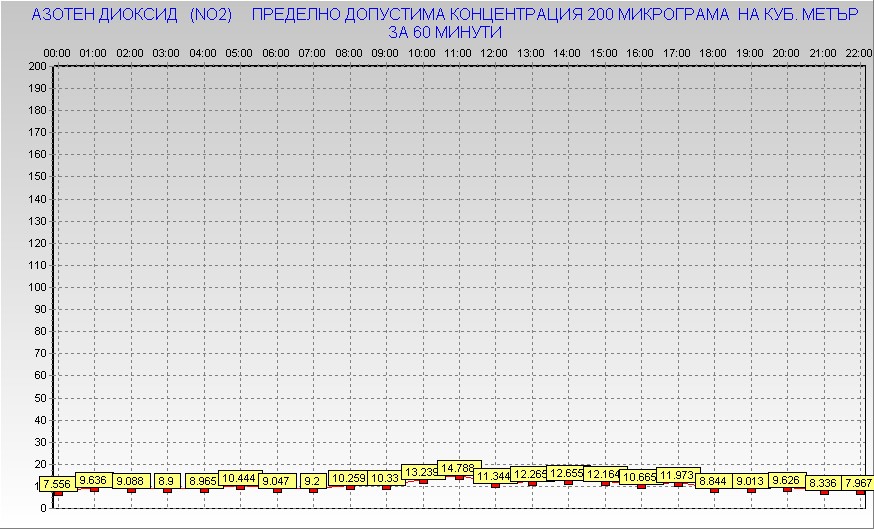This screenshot has width=874, height=529.
Task: Select the 9.636 value label
Action: click(x=93, y=480)
